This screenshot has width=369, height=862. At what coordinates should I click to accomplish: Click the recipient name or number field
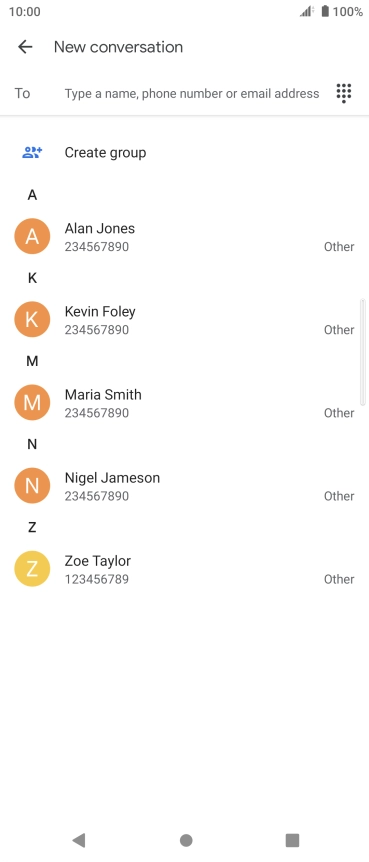click(x=192, y=93)
